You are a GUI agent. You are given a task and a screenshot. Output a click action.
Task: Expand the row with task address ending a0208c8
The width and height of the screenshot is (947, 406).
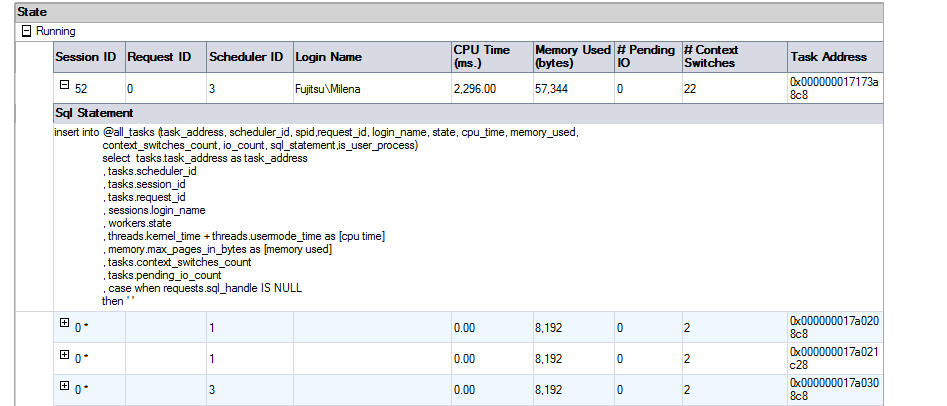coord(65,325)
